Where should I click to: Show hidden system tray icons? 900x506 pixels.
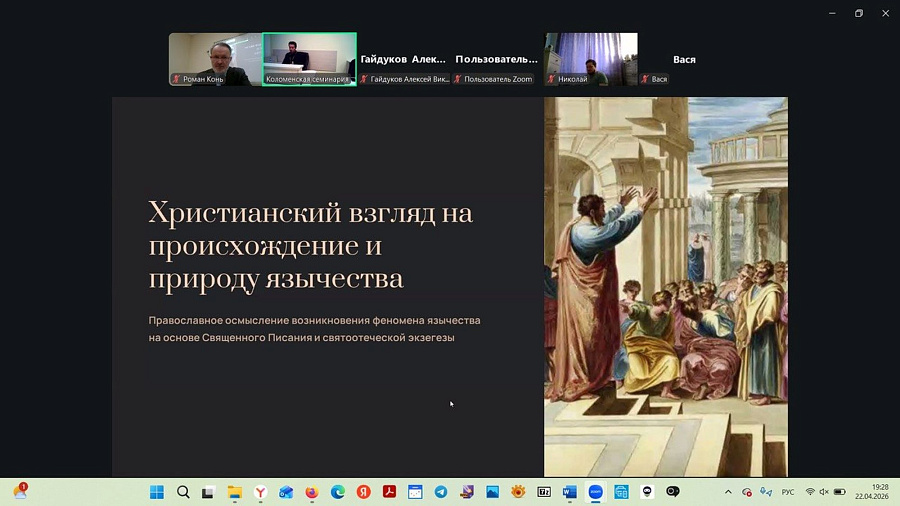click(728, 492)
